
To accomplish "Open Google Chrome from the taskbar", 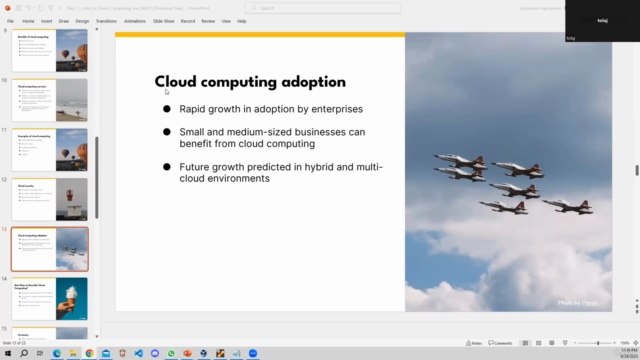I will tap(89, 353).
